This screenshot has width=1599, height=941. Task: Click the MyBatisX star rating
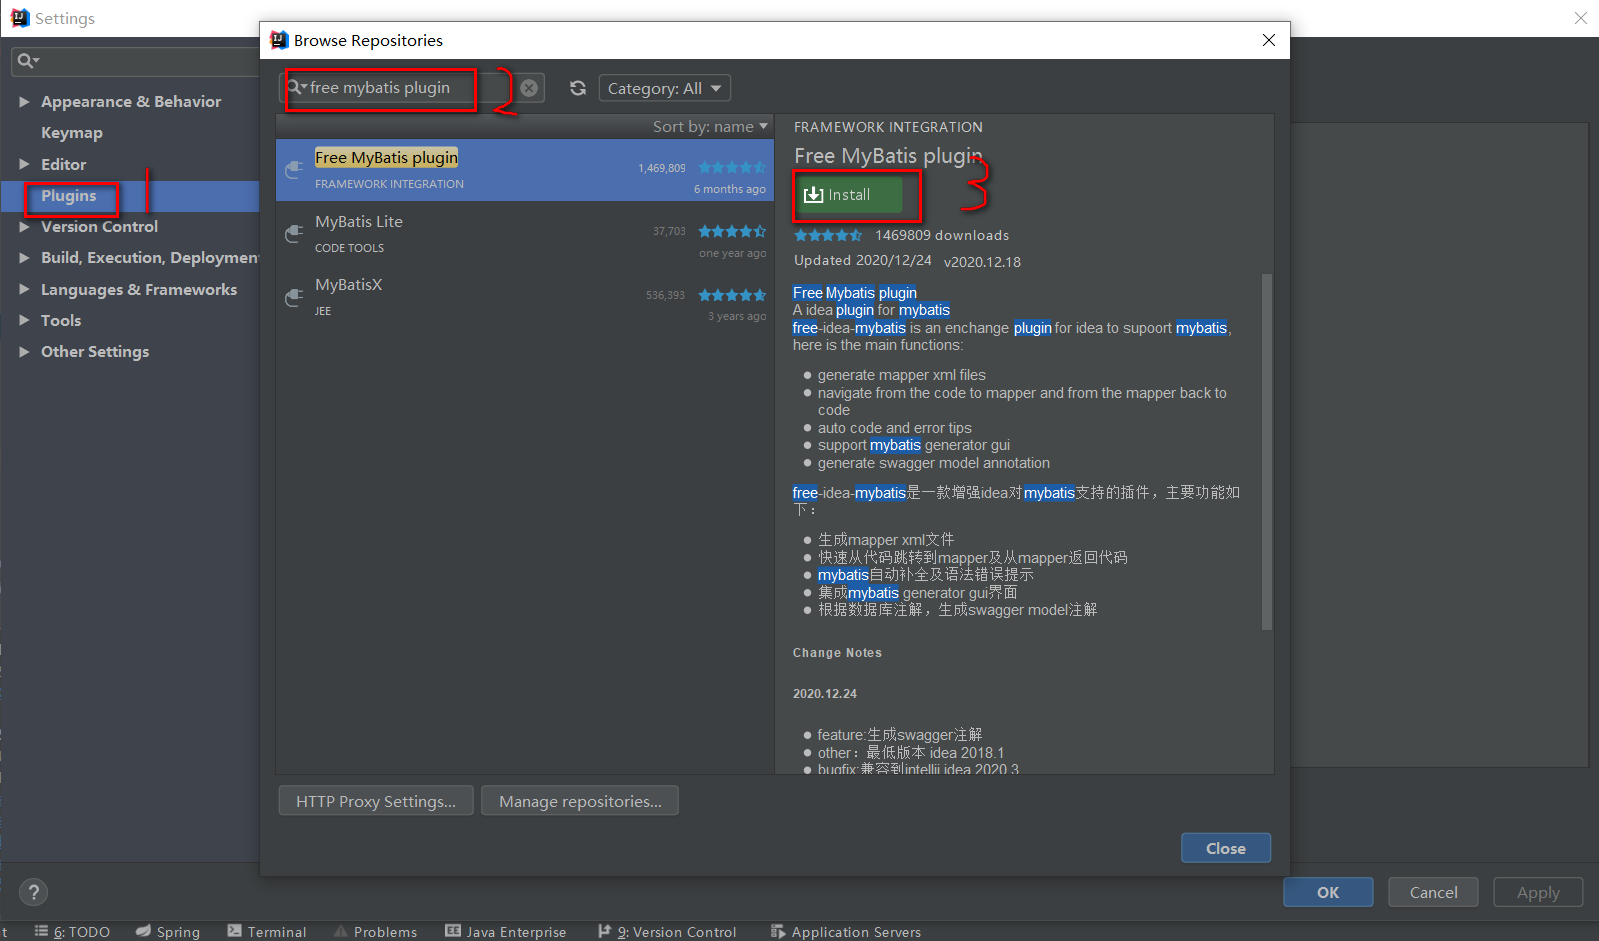coord(732,295)
